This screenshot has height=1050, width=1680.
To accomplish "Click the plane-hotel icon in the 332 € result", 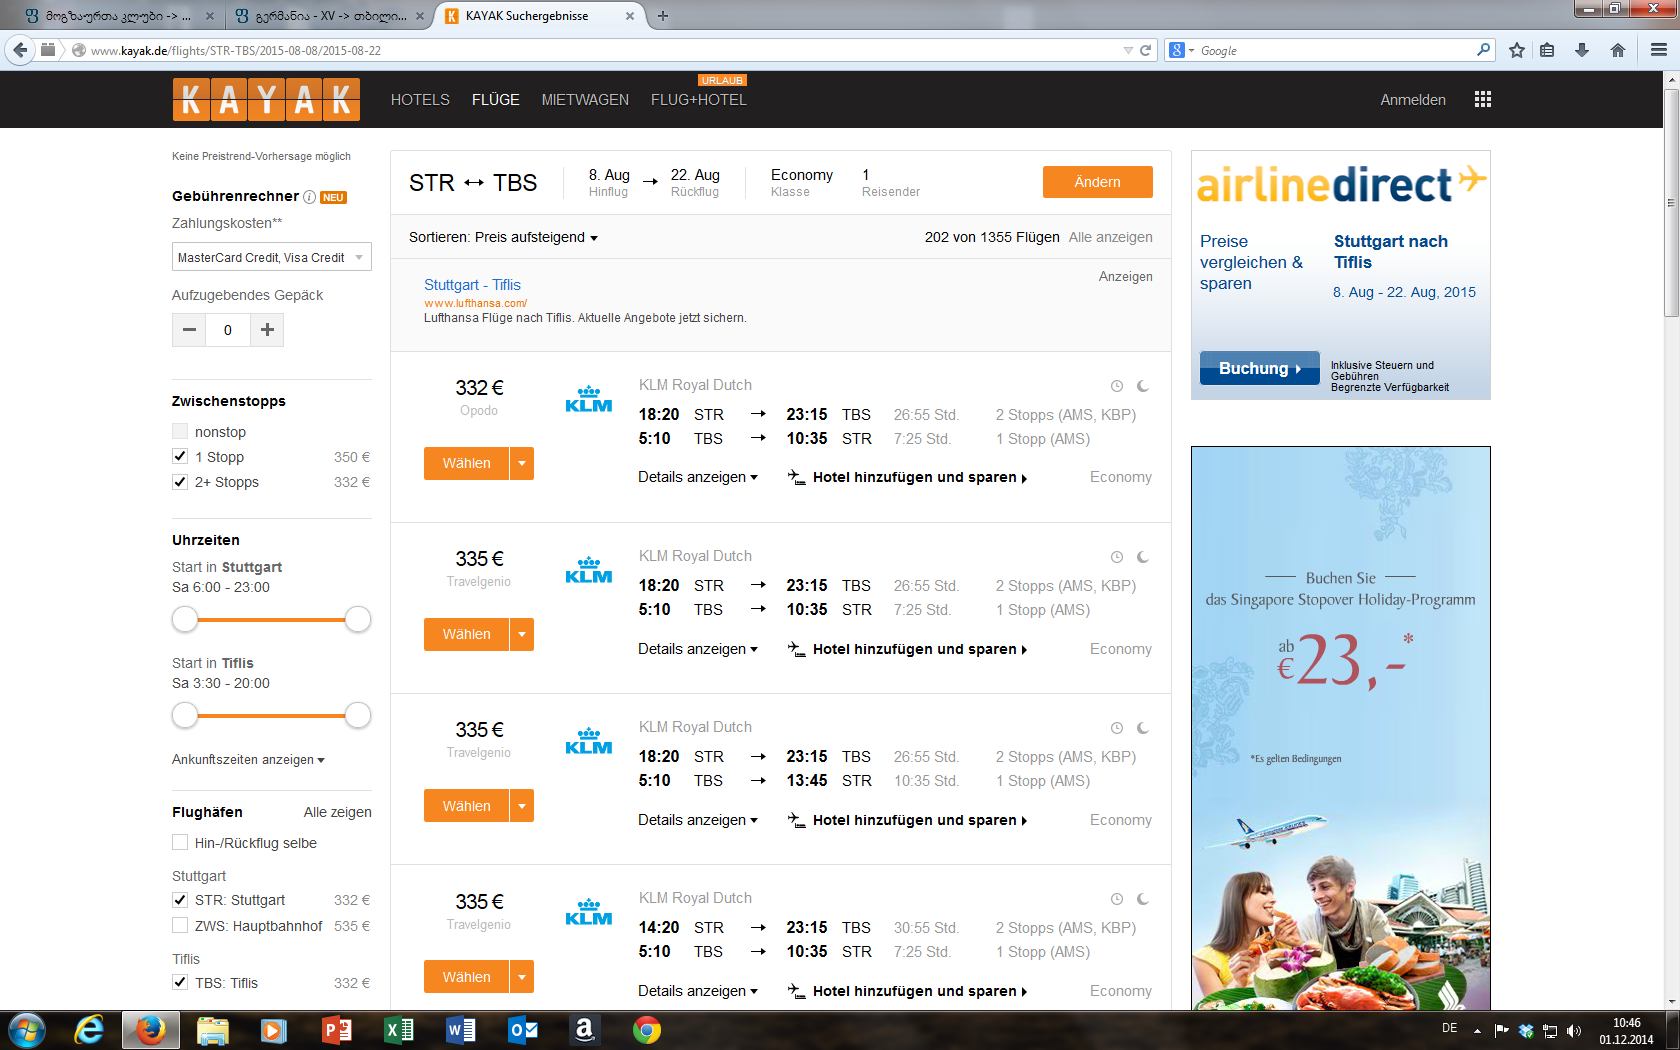I will pyautogui.click(x=796, y=477).
